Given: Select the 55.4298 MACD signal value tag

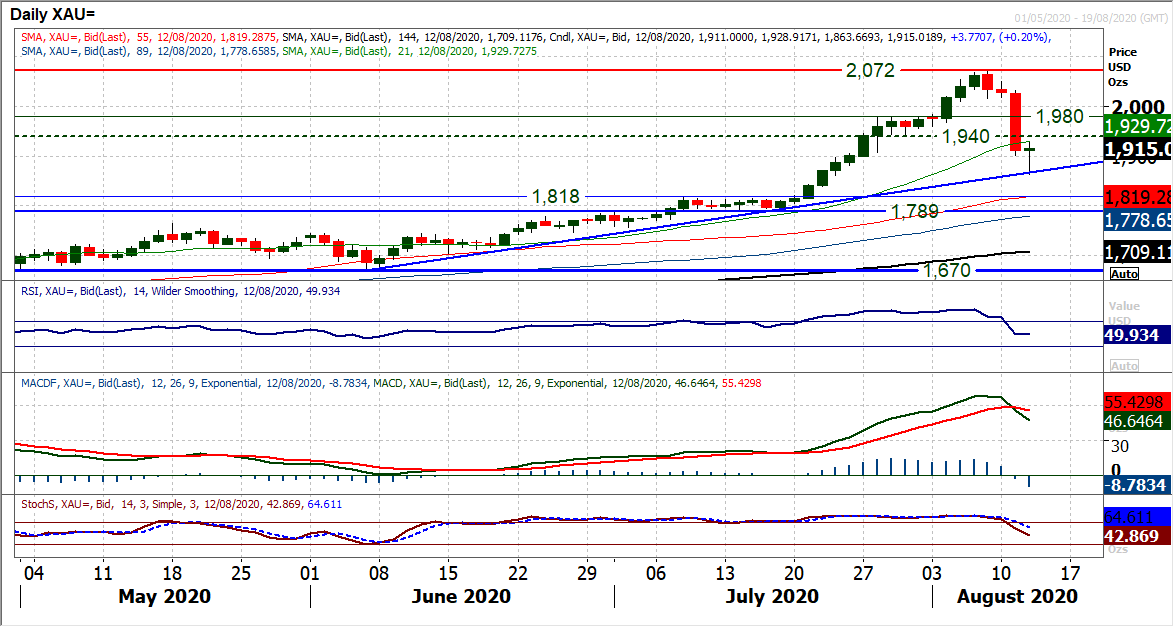Looking at the screenshot, I should (x=1140, y=402).
